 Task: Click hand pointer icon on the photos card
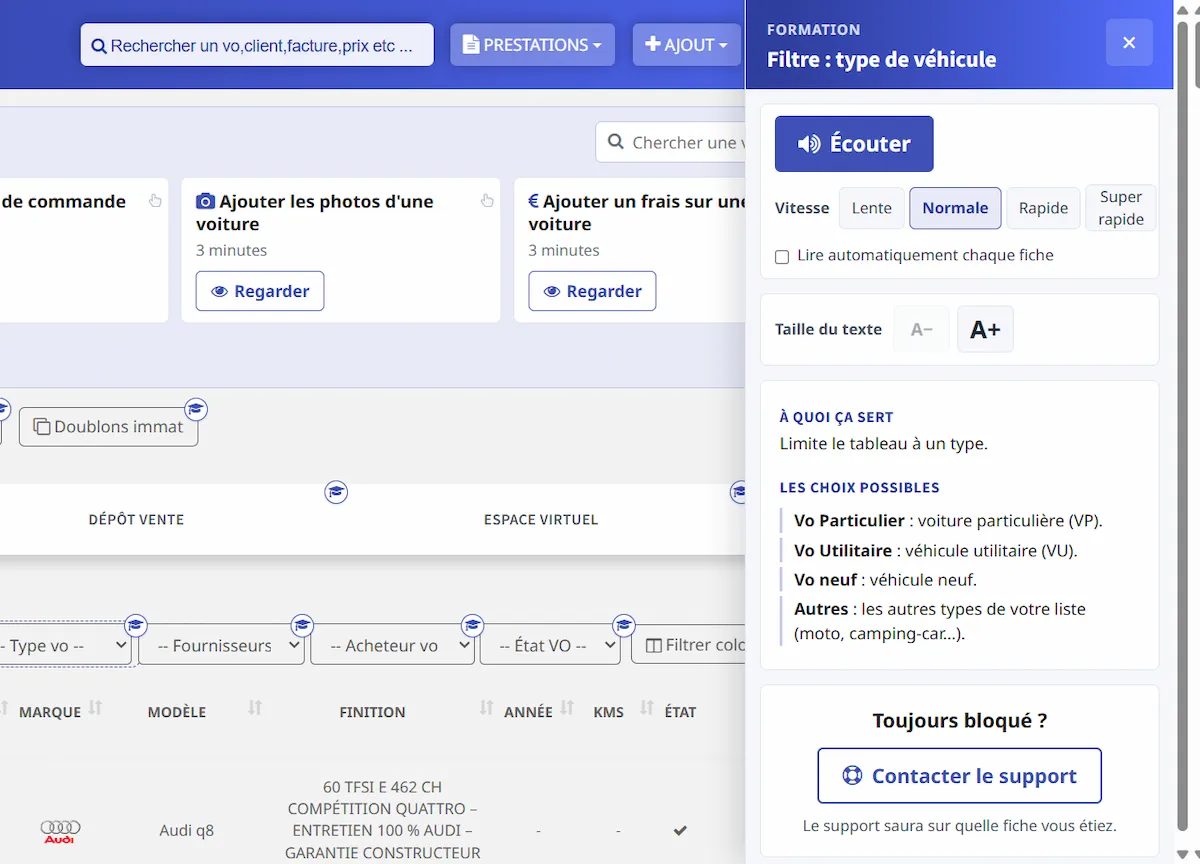(x=487, y=200)
